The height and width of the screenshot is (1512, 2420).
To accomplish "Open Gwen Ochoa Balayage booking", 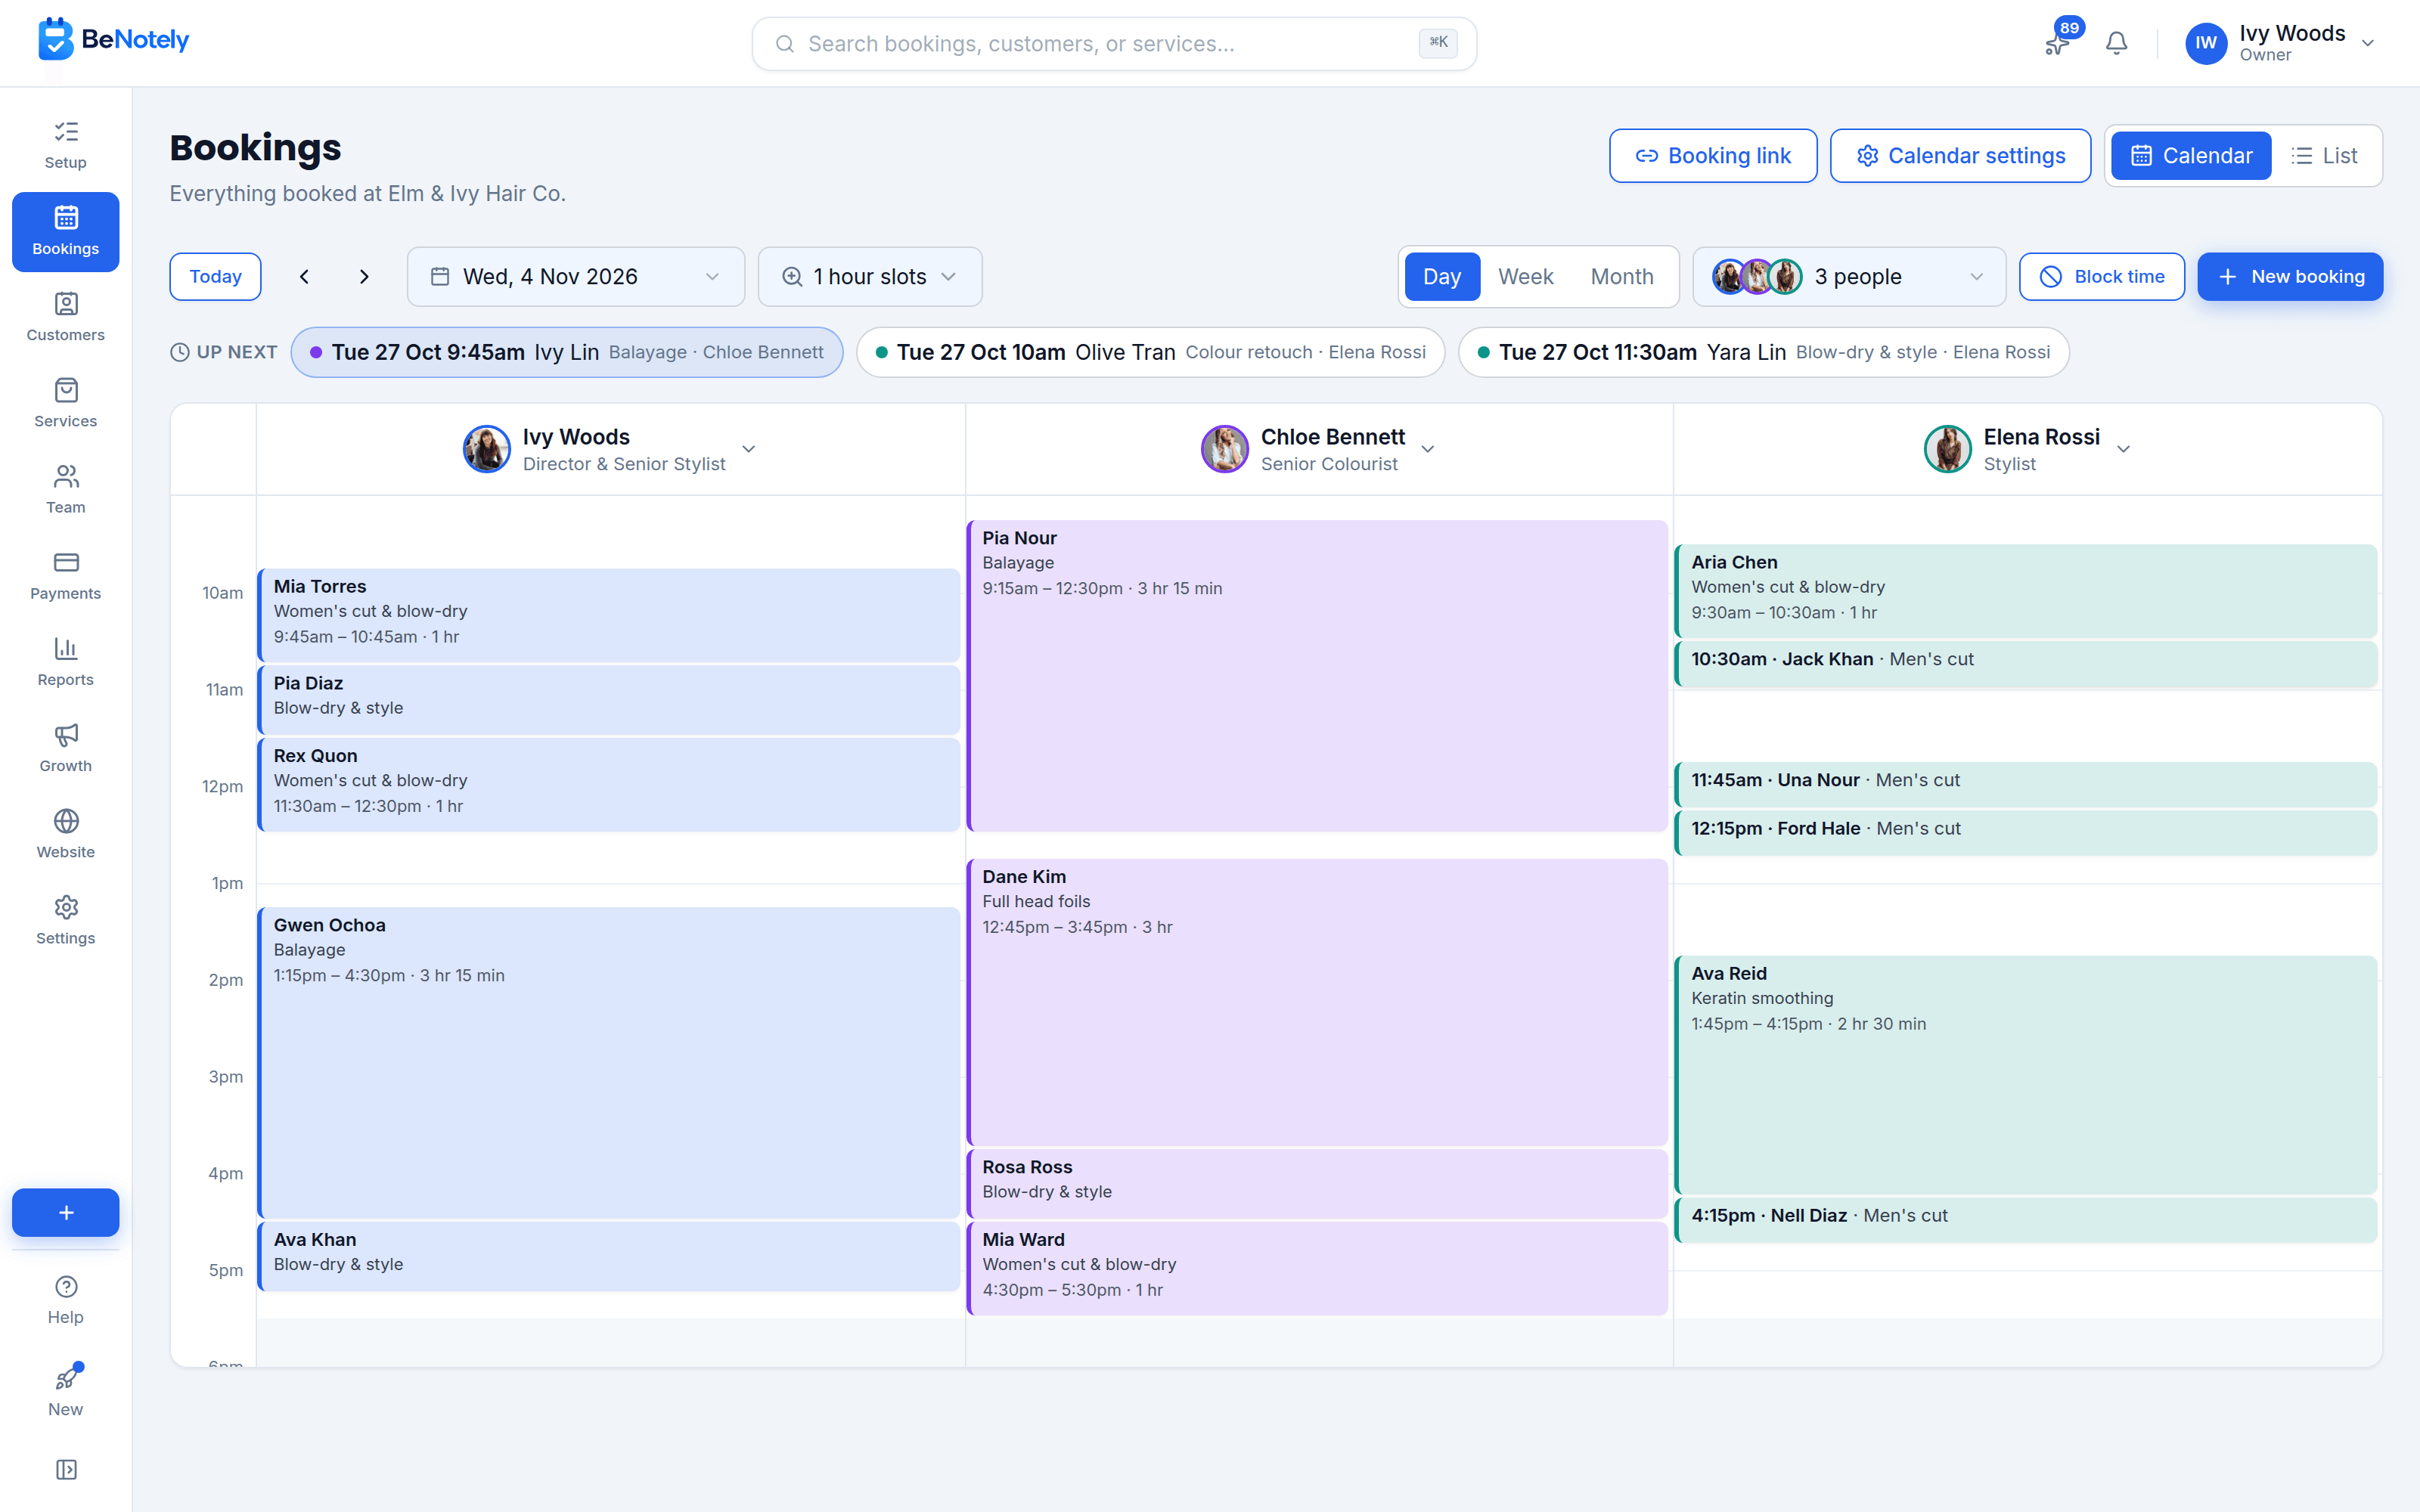I will coord(609,1063).
